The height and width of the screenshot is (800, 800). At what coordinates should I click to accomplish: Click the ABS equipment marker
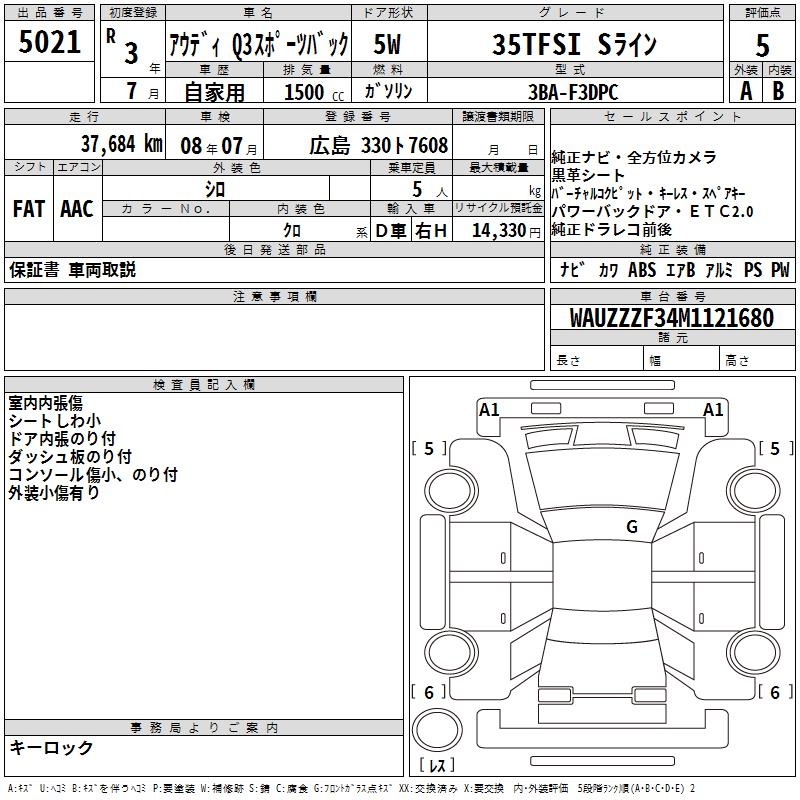click(x=642, y=269)
